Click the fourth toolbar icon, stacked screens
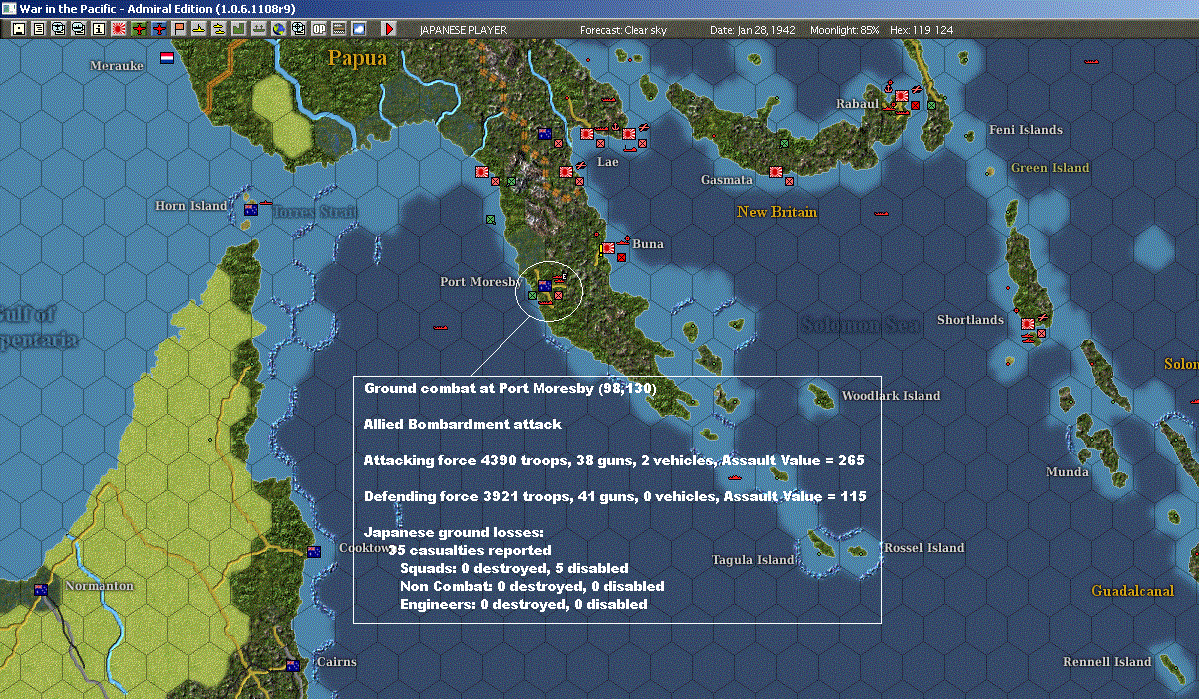 pos(78,29)
